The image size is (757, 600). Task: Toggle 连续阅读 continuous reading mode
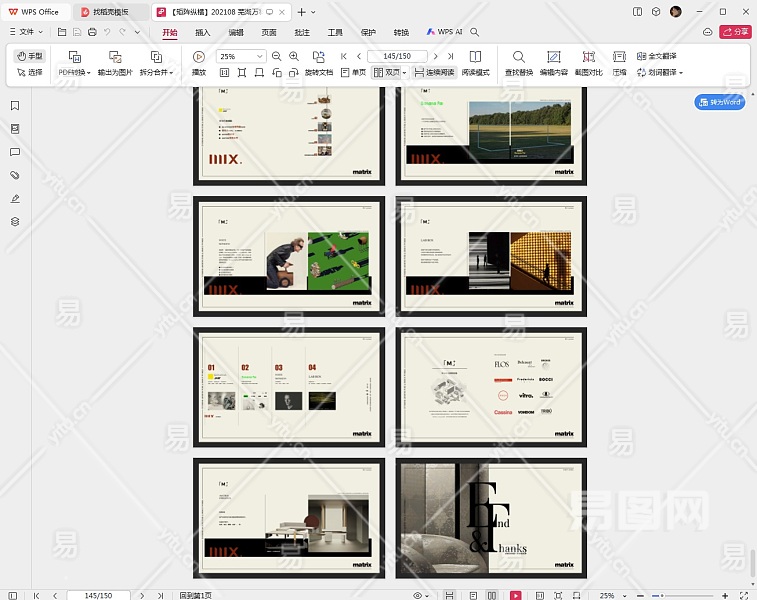[433, 73]
